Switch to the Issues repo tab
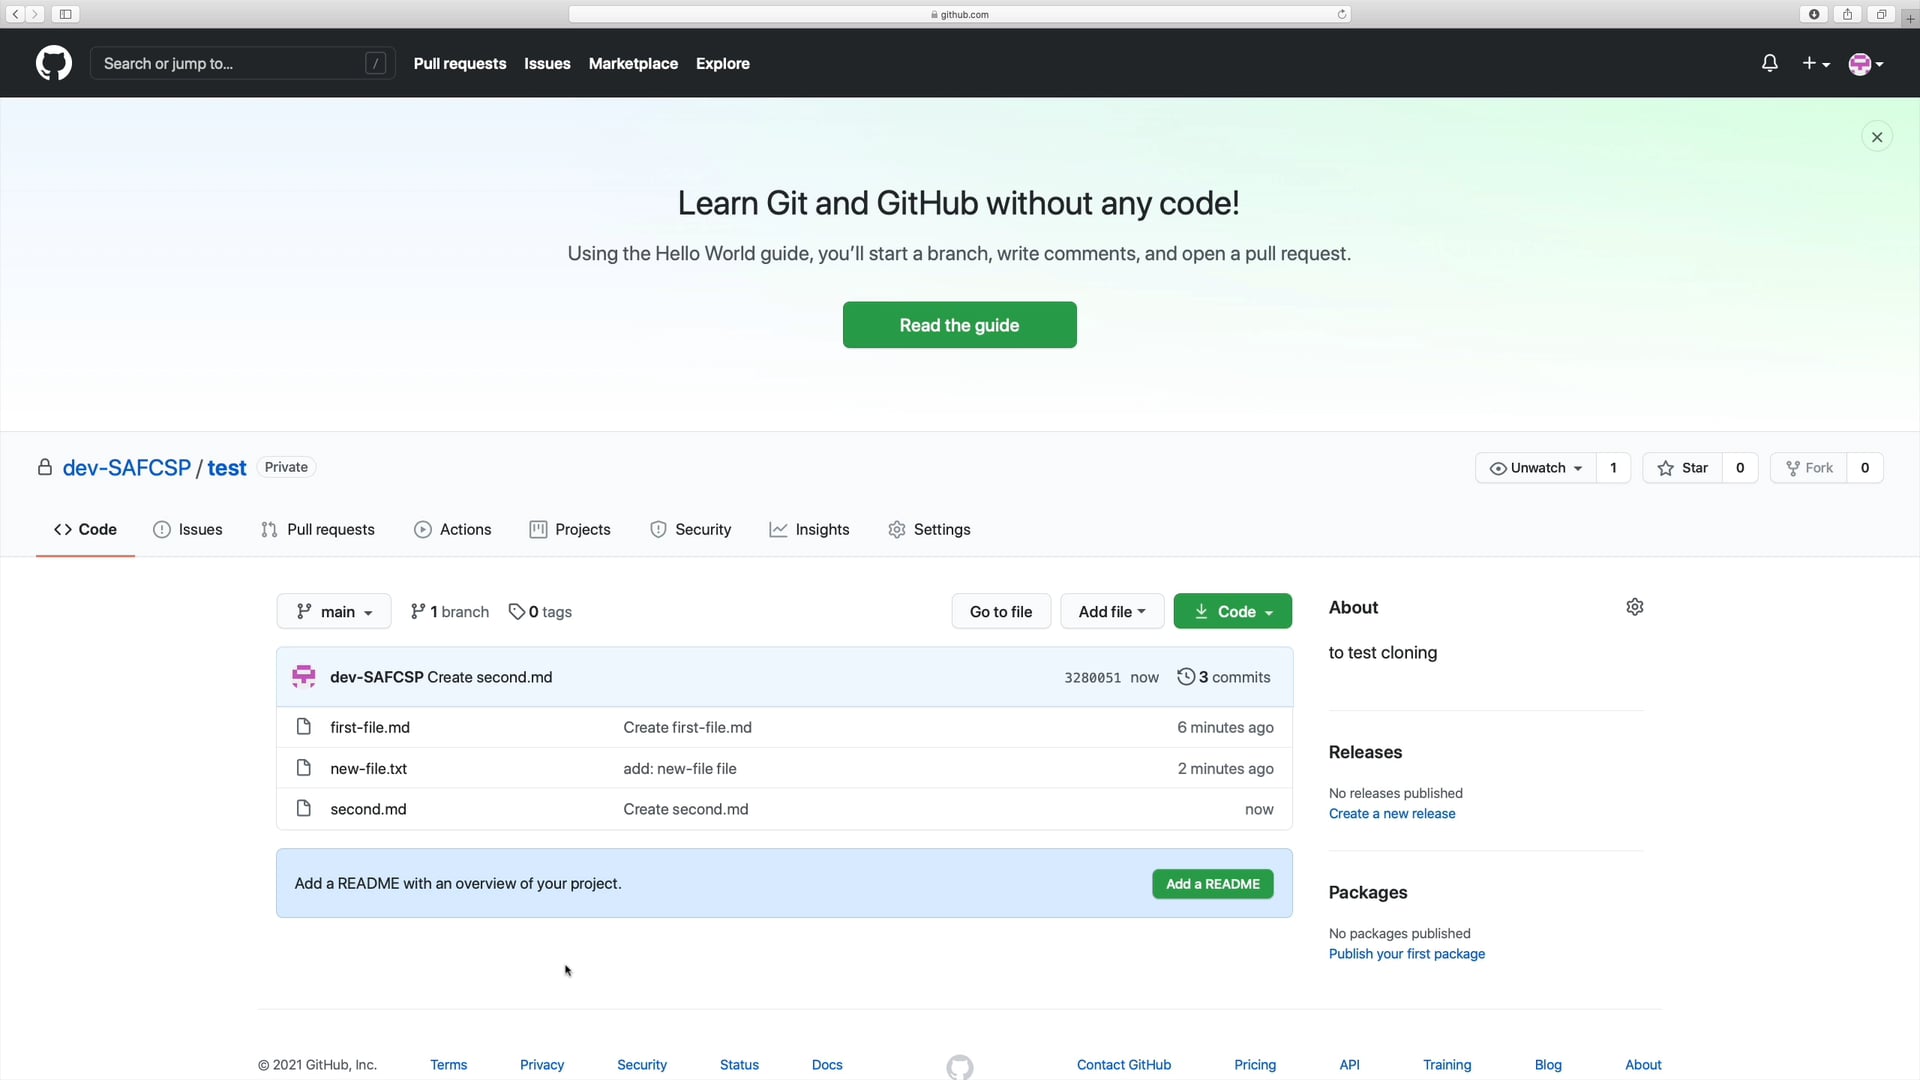The image size is (1920, 1080). [x=188, y=529]
